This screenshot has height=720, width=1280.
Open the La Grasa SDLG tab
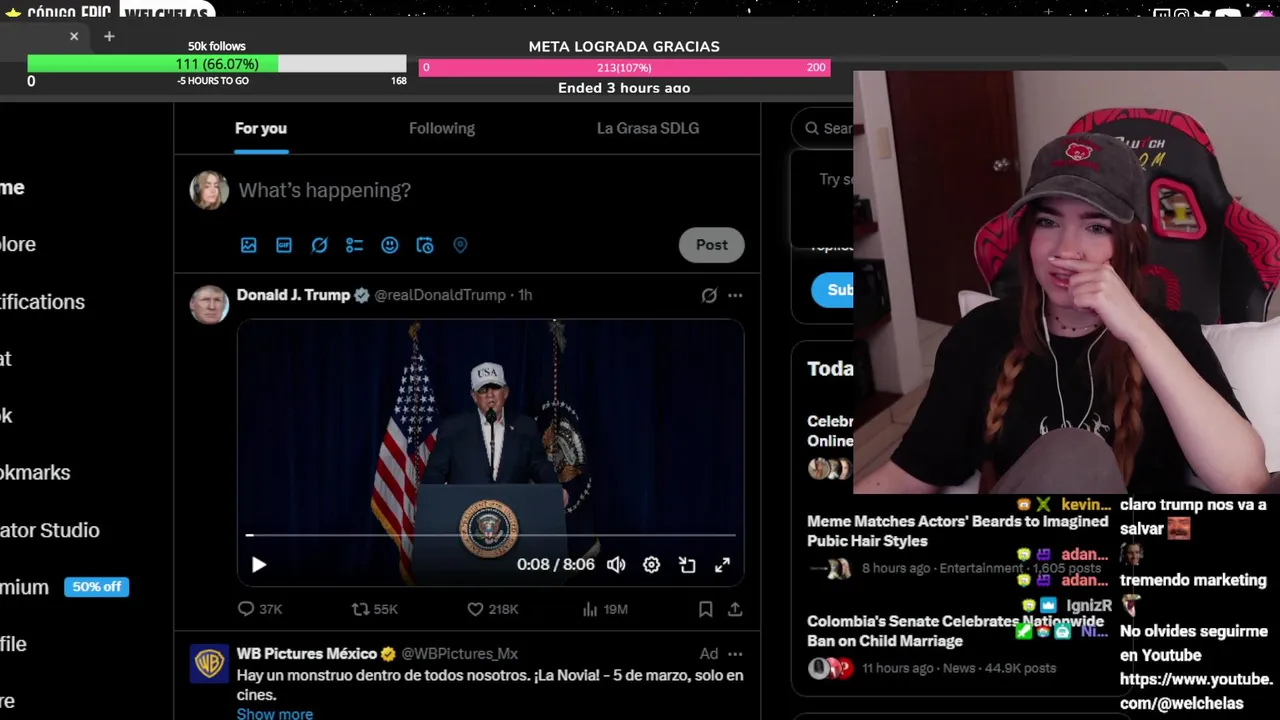pyautogui.click(x=648, y=128)
